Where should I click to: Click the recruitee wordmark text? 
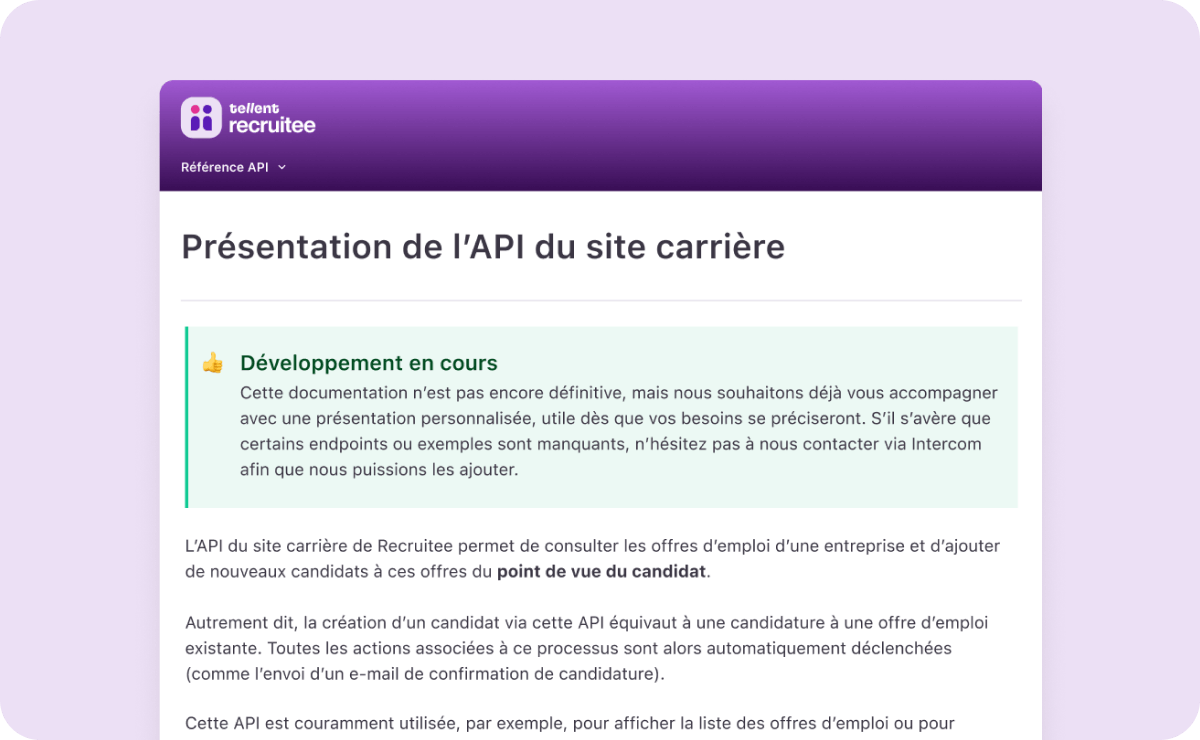pos(272,124)
